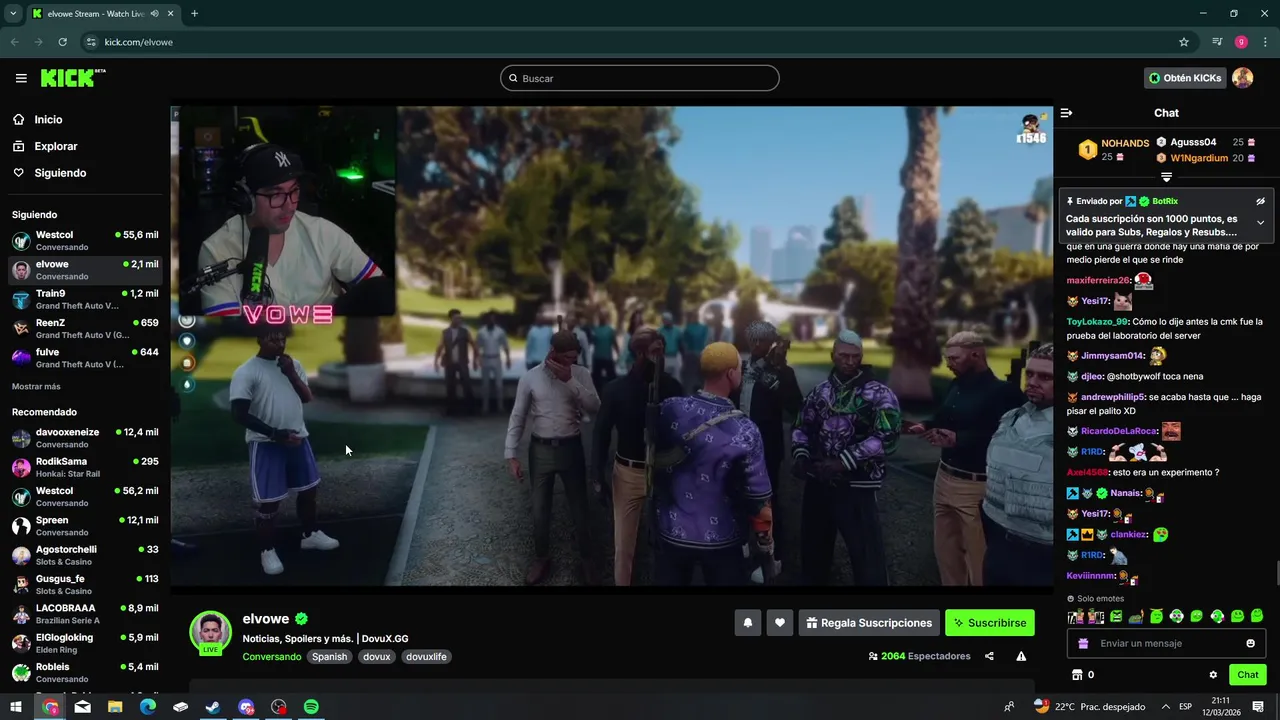Click the ToyLokazo_99 username in chat

coord(1097,322)
